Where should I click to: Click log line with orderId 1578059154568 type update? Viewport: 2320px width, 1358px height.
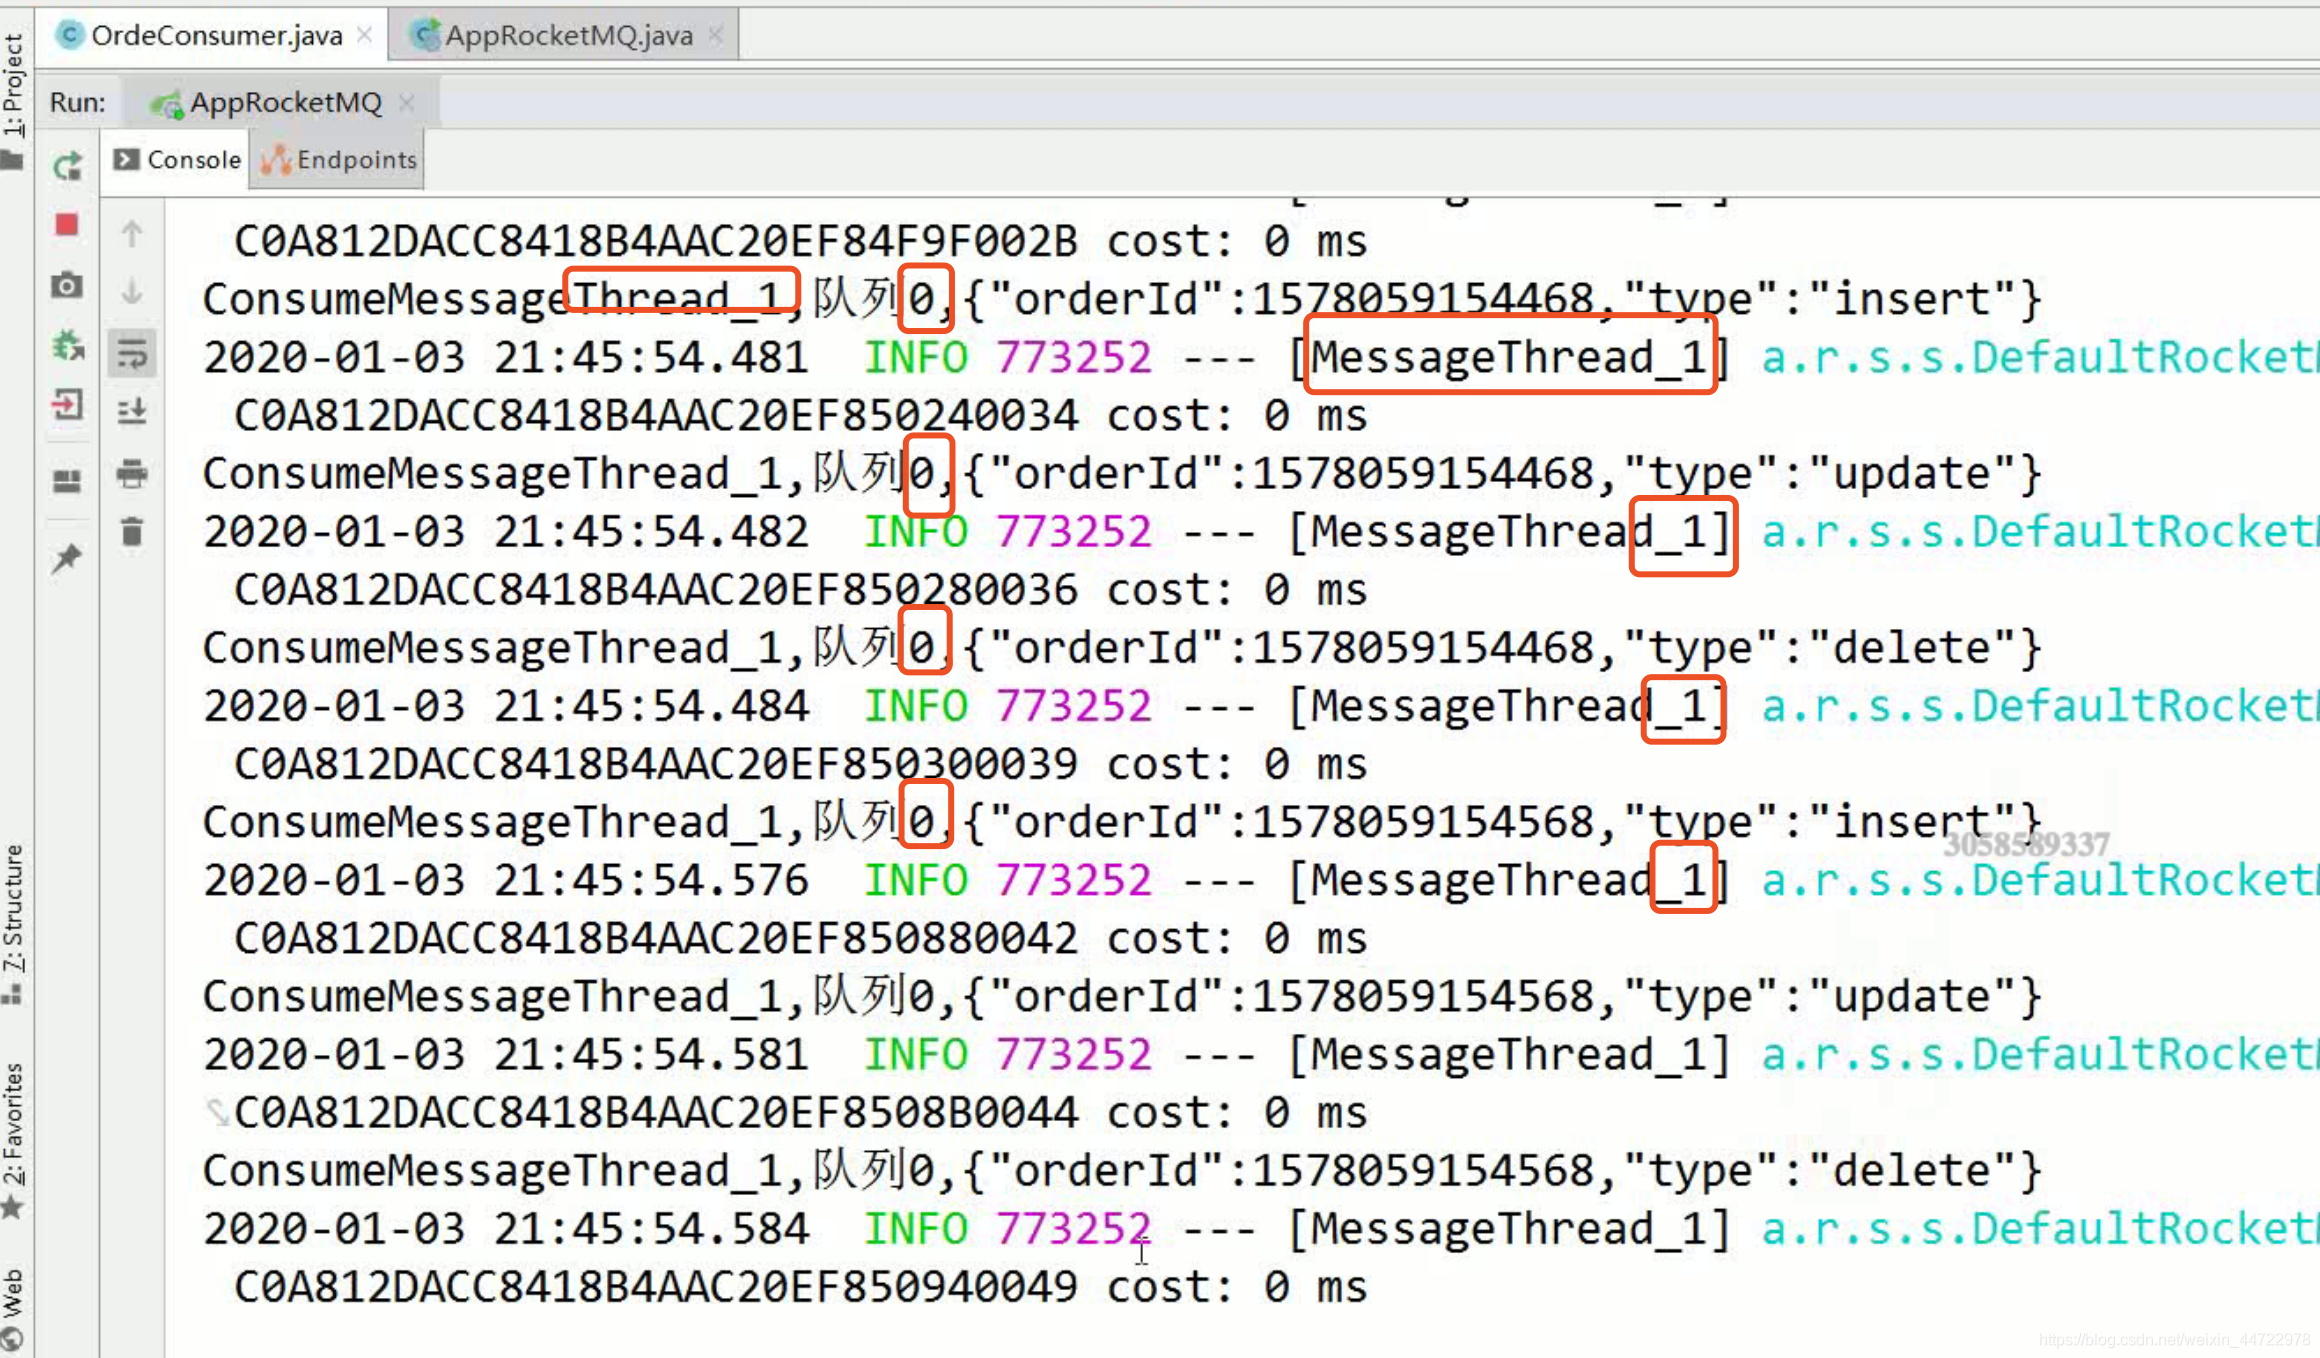[1122, 996]
